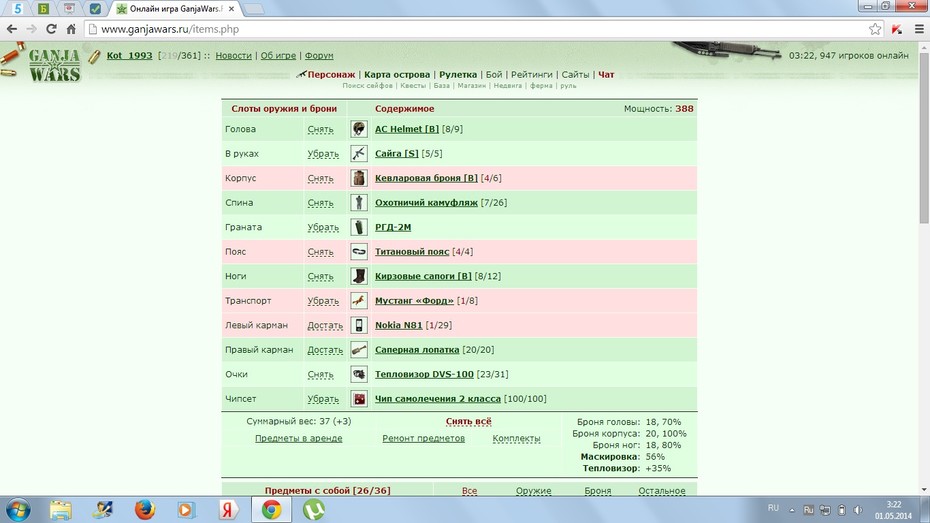Open the Рейтинги menu item
The image size is (930, 523).
[x=531, y=75]
